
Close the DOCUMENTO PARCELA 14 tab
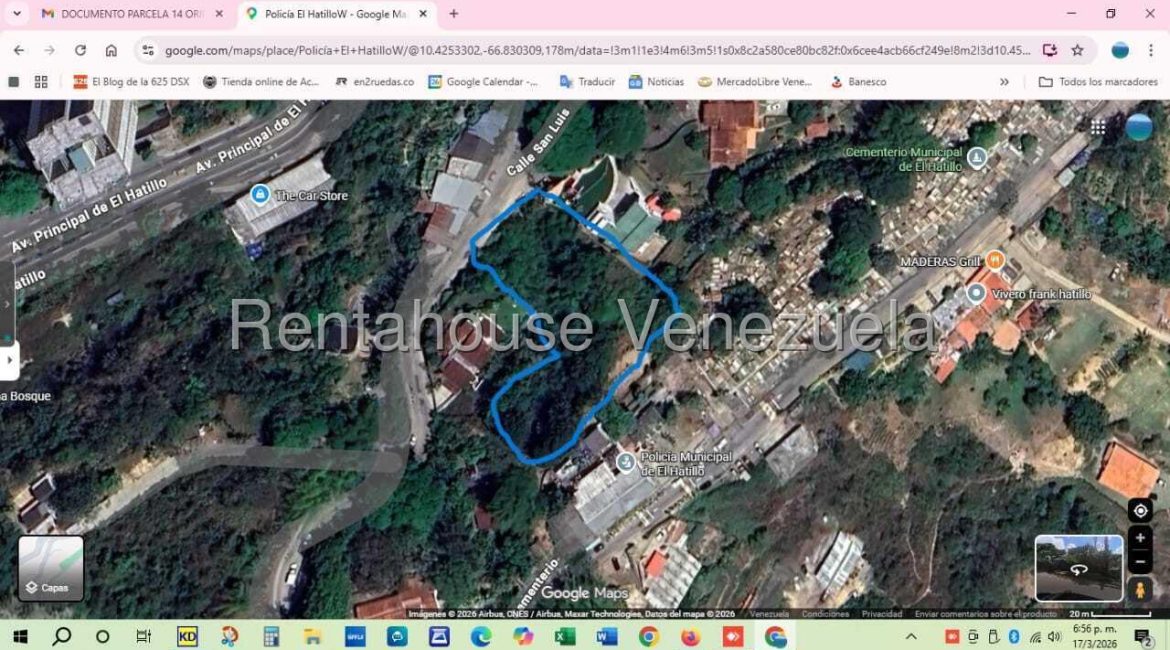(x=219, y=13)
